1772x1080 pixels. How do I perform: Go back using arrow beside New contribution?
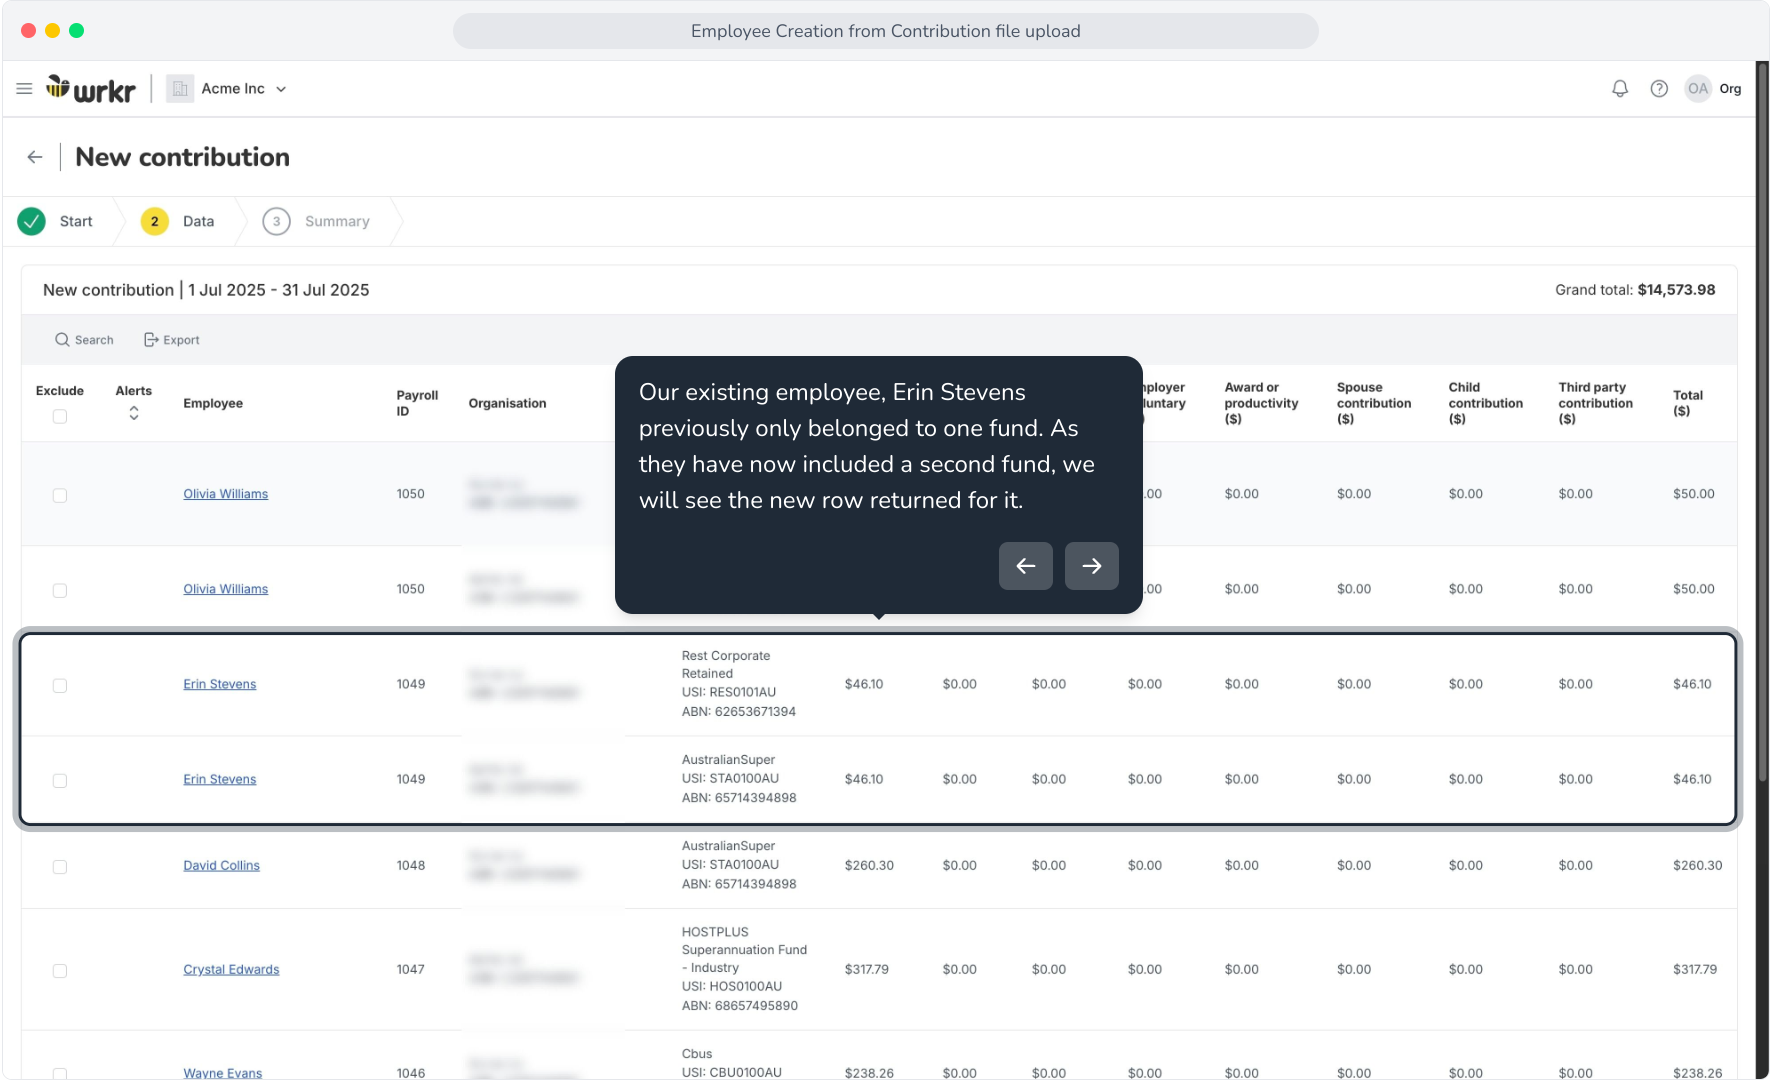point(35,157)
